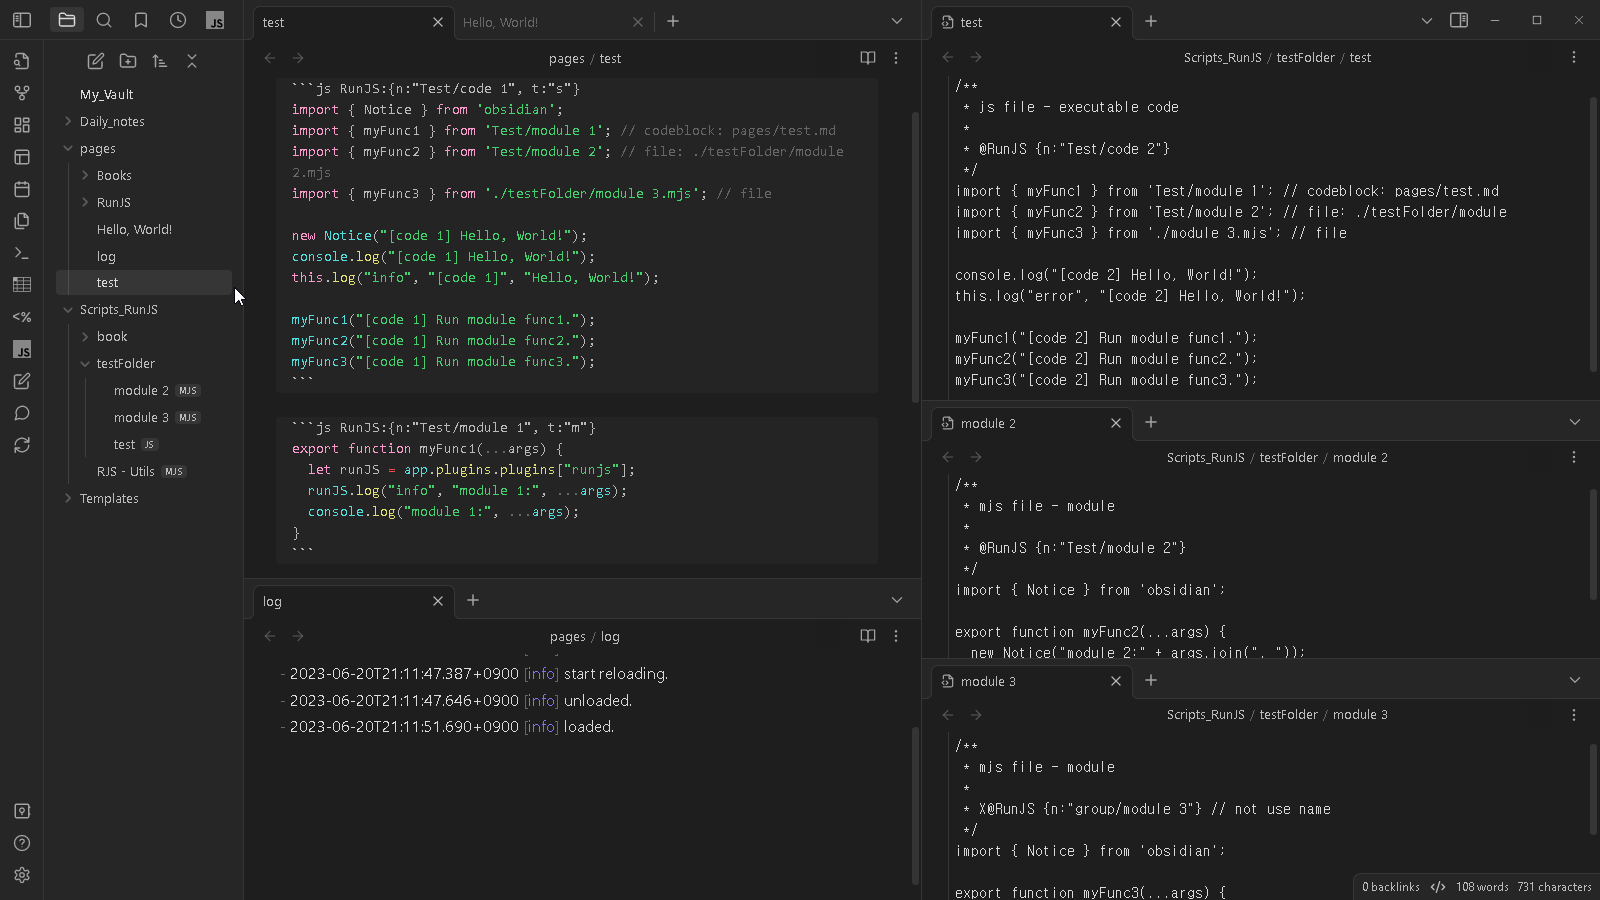Click the chat bubble ribbon icon
This screenshot has height=900, width=1600.
pyautogui.click(x=22, y=413)
